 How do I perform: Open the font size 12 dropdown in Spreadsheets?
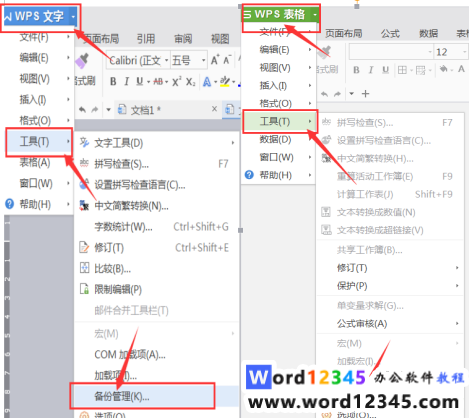[464, 52]
